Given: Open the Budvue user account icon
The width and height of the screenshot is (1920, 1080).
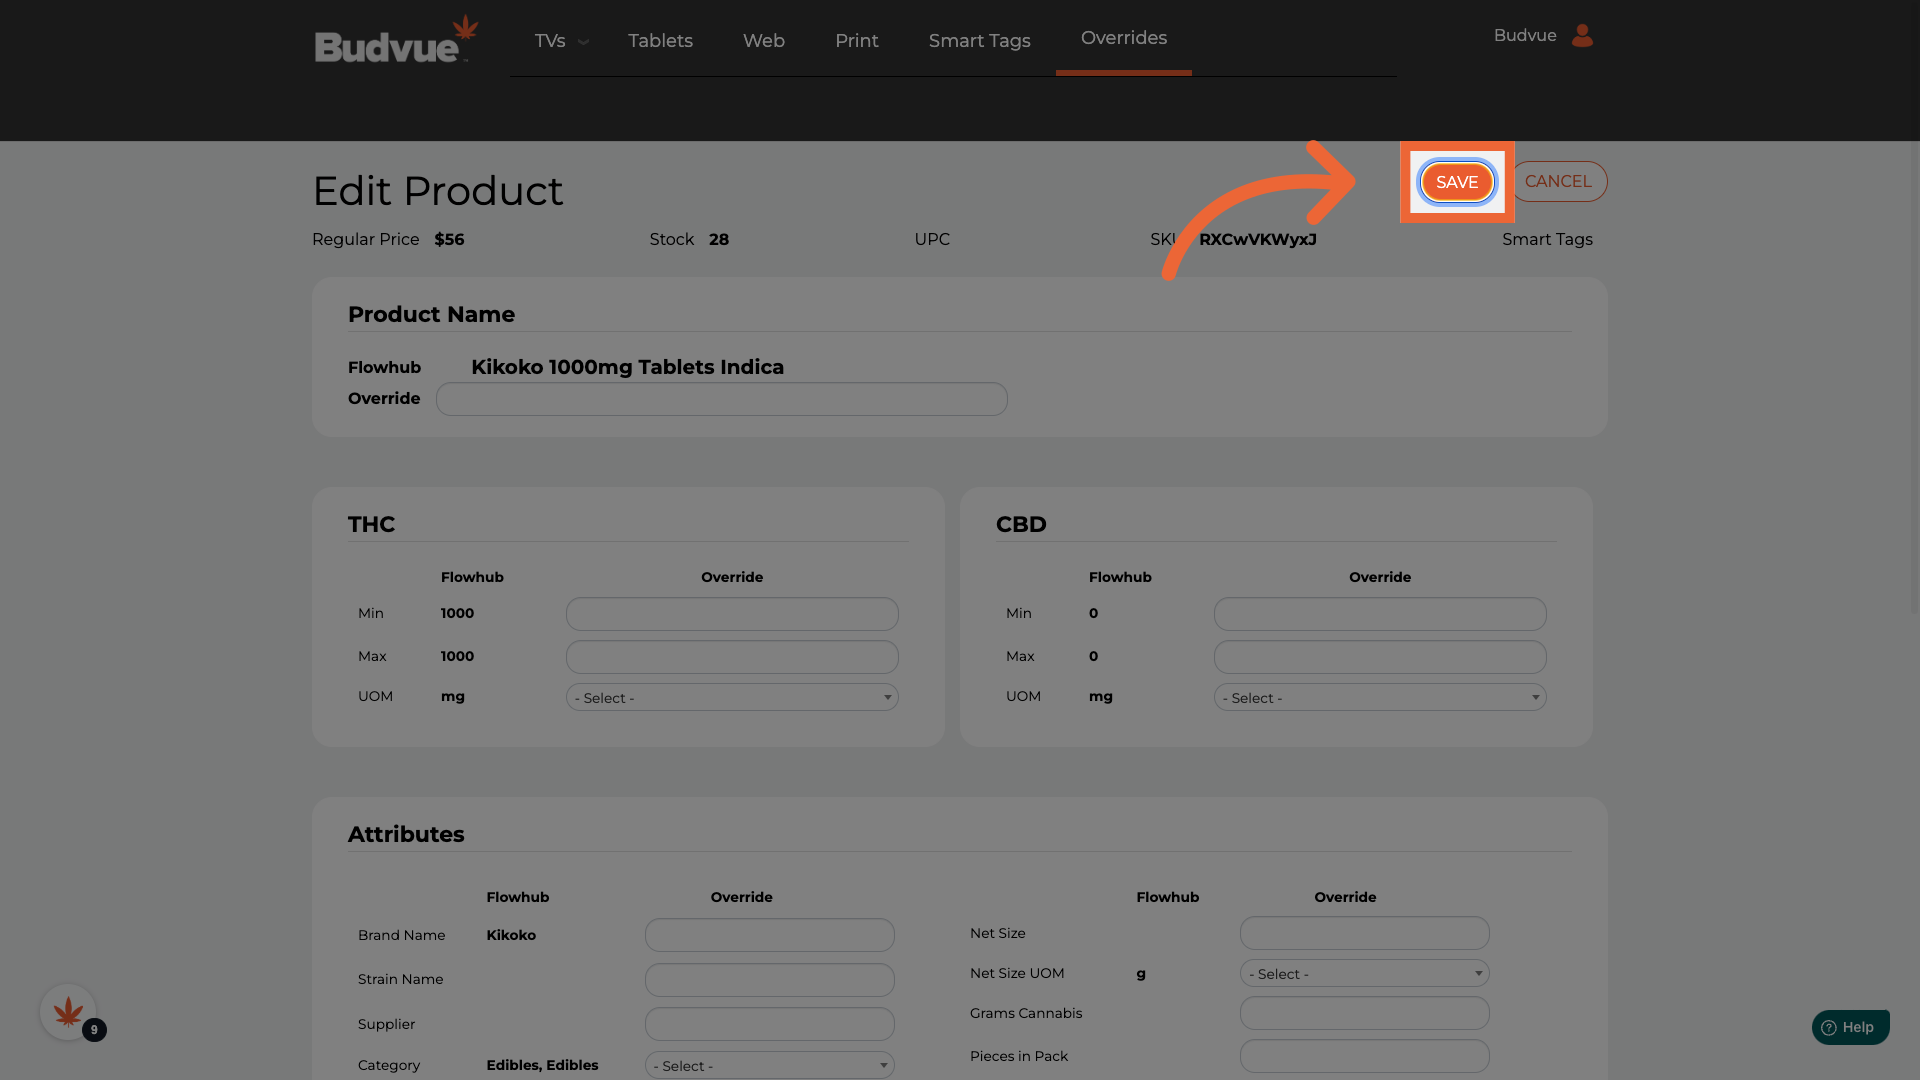Looking at the screenshot, I should pyautogui.click(x=1582, y=36).
